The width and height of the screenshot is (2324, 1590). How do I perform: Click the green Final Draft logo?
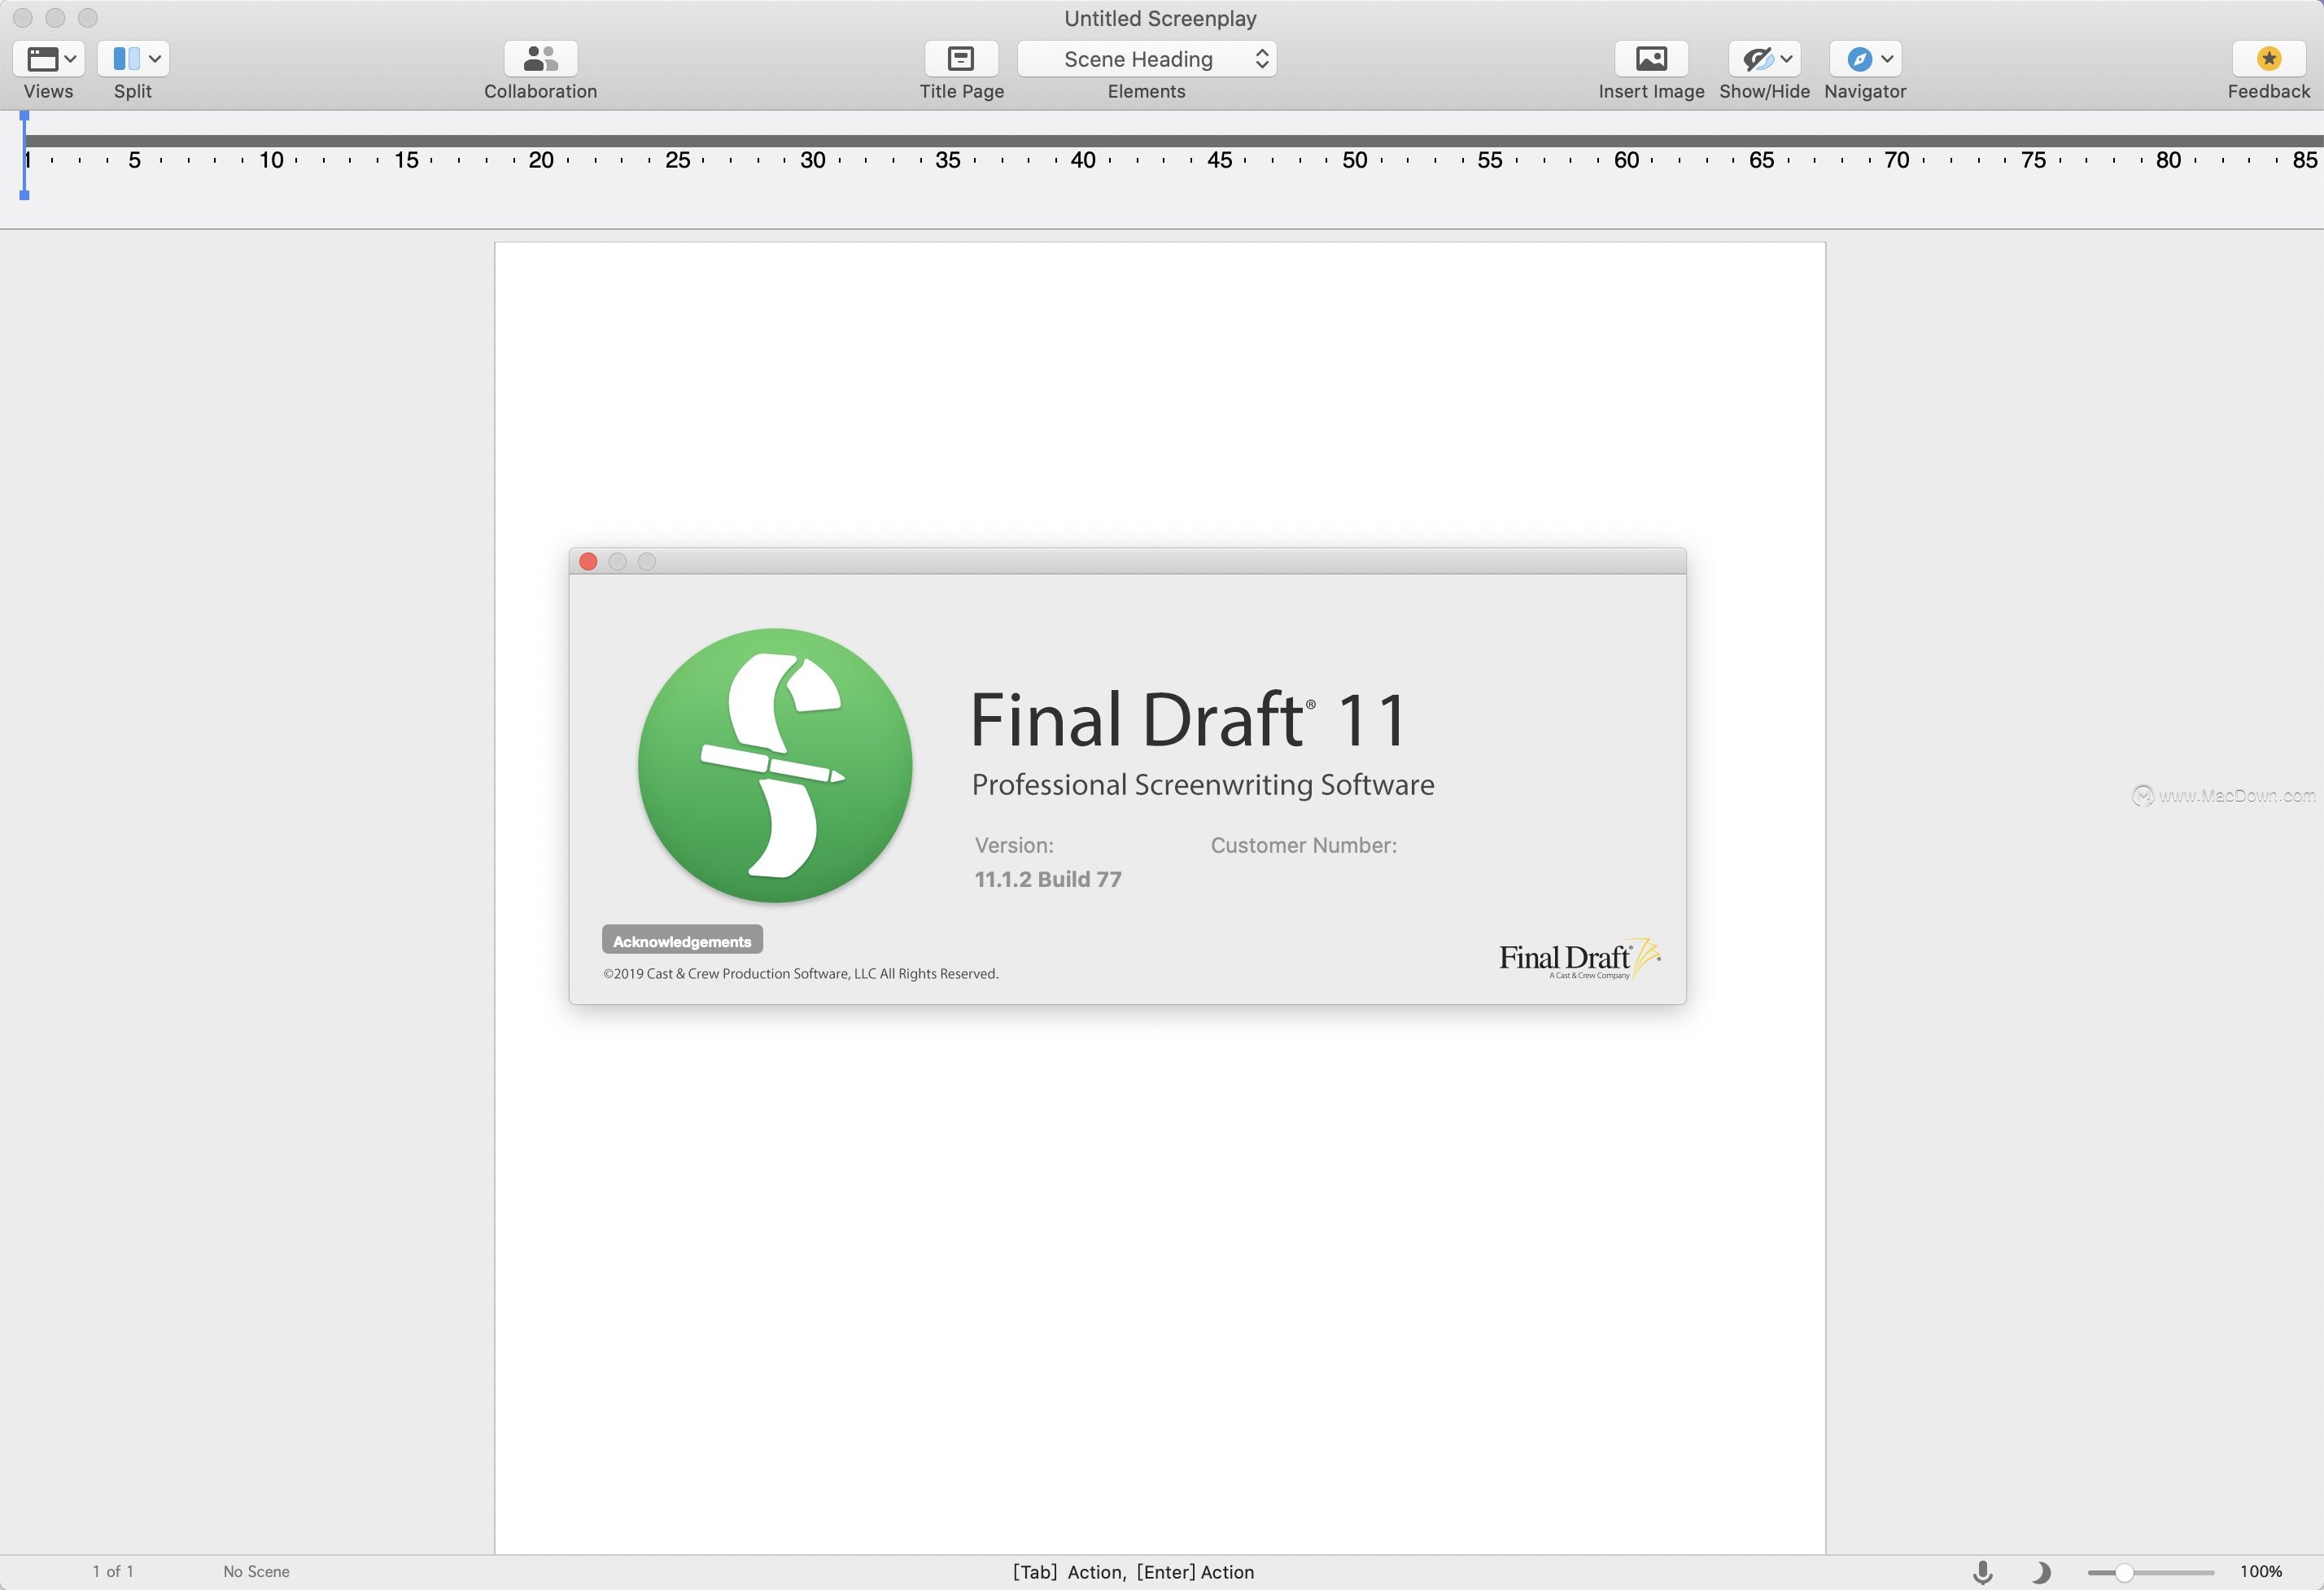click(x=775, y=766)
